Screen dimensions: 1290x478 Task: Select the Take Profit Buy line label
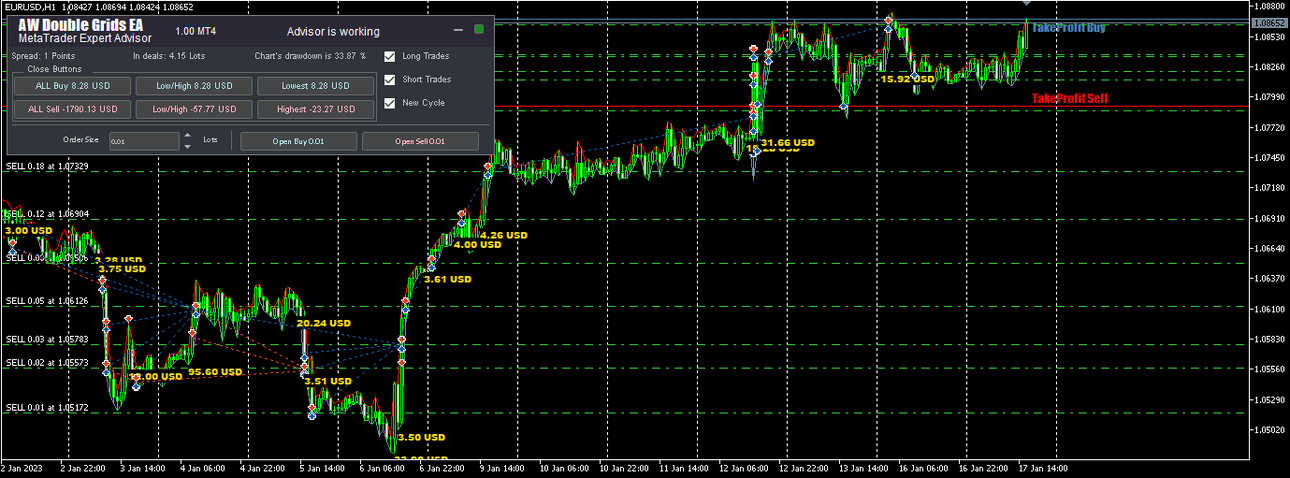click(1069, 29)
